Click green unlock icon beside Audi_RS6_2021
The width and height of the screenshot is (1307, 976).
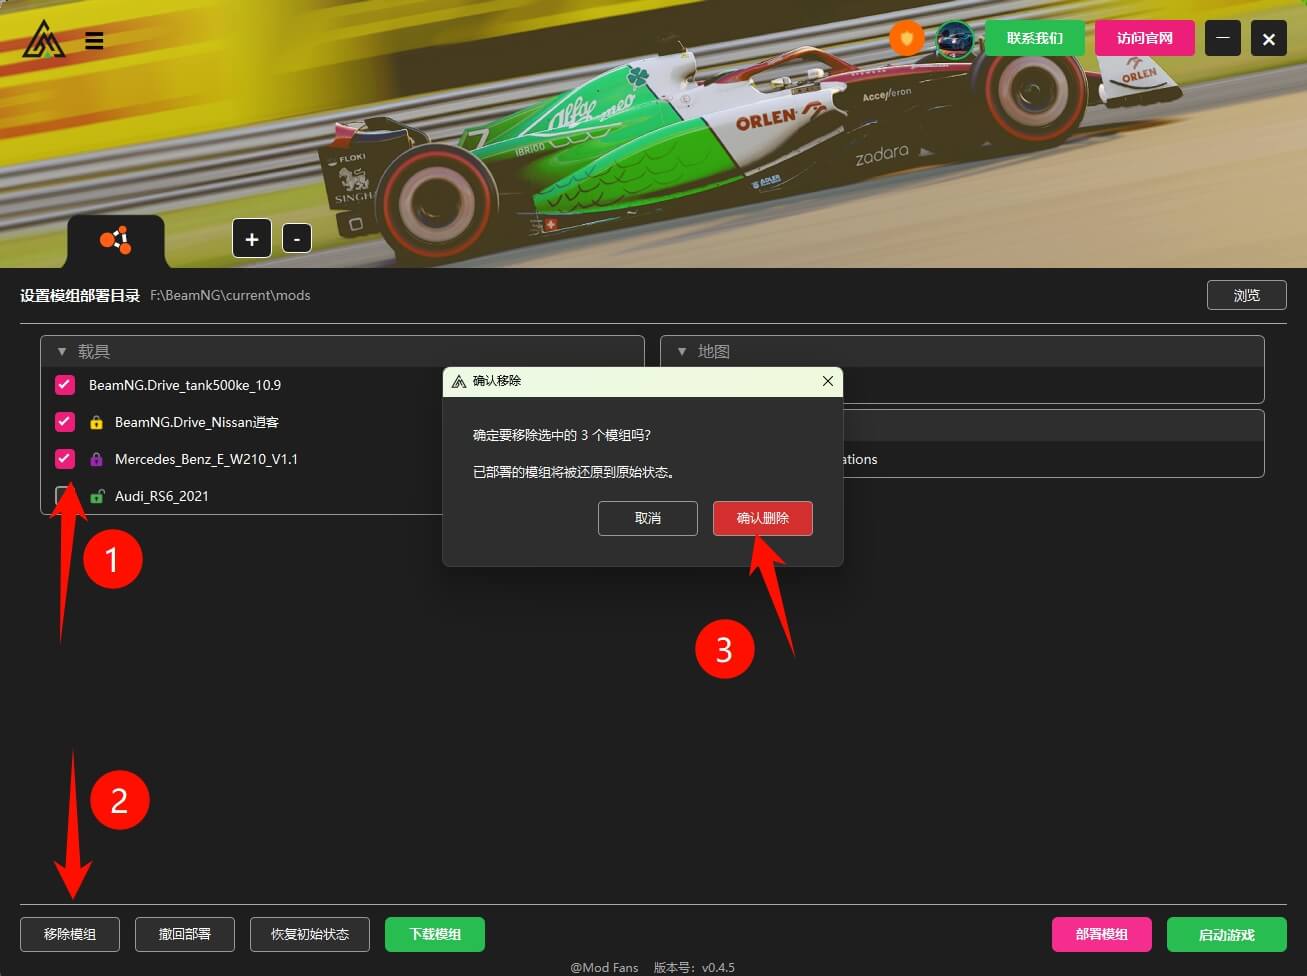coord(97,497)
